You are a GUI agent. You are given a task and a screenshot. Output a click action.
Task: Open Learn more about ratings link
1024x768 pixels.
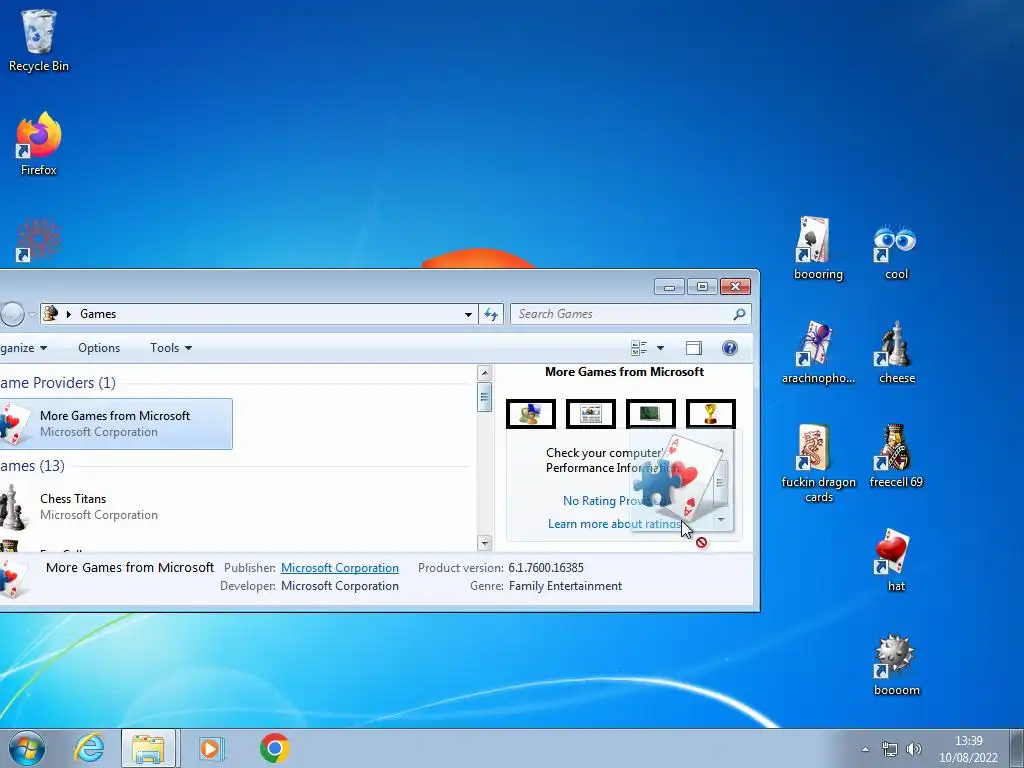tap(614, 524)
